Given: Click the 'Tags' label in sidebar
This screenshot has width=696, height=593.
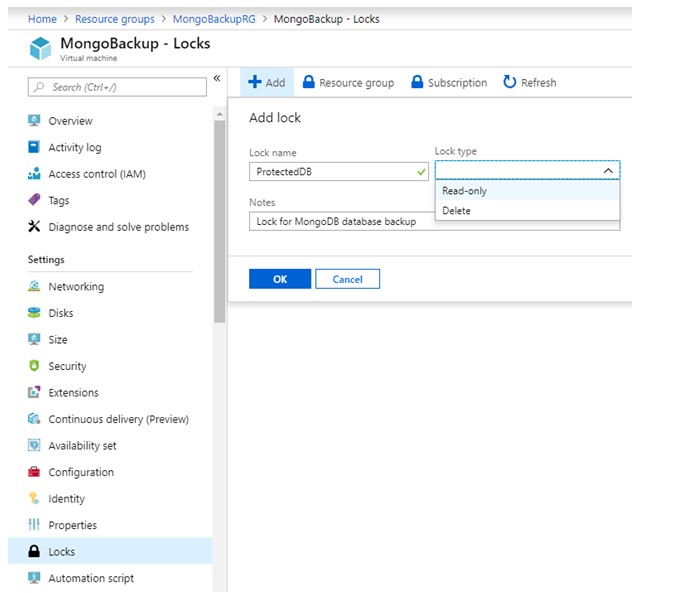Looking at the screenshot, I should [x=59, y=201].
